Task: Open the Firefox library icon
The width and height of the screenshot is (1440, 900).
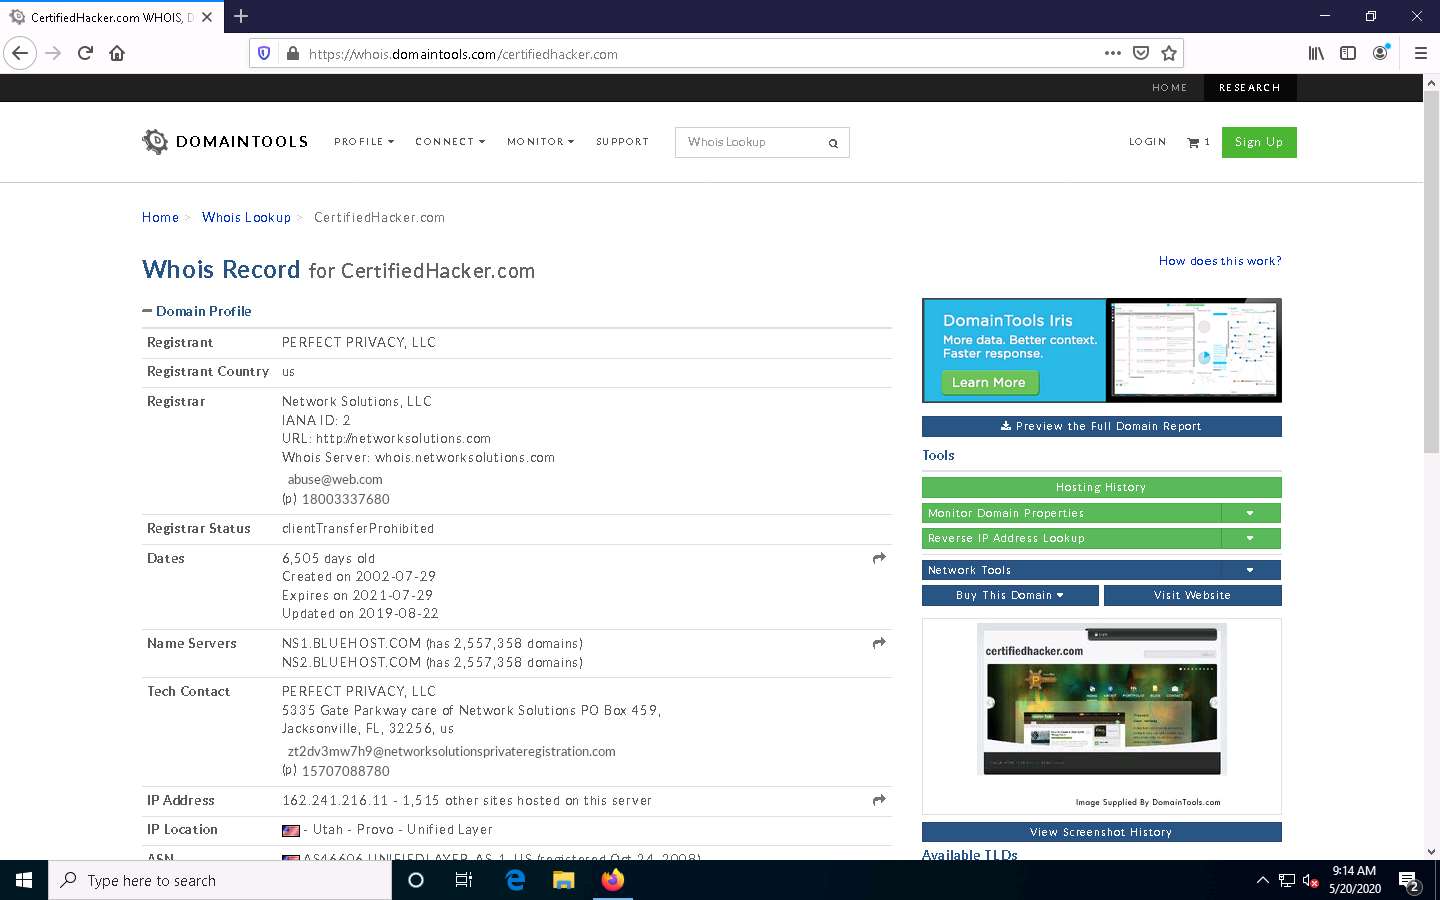Action: tap(1316, 53)
